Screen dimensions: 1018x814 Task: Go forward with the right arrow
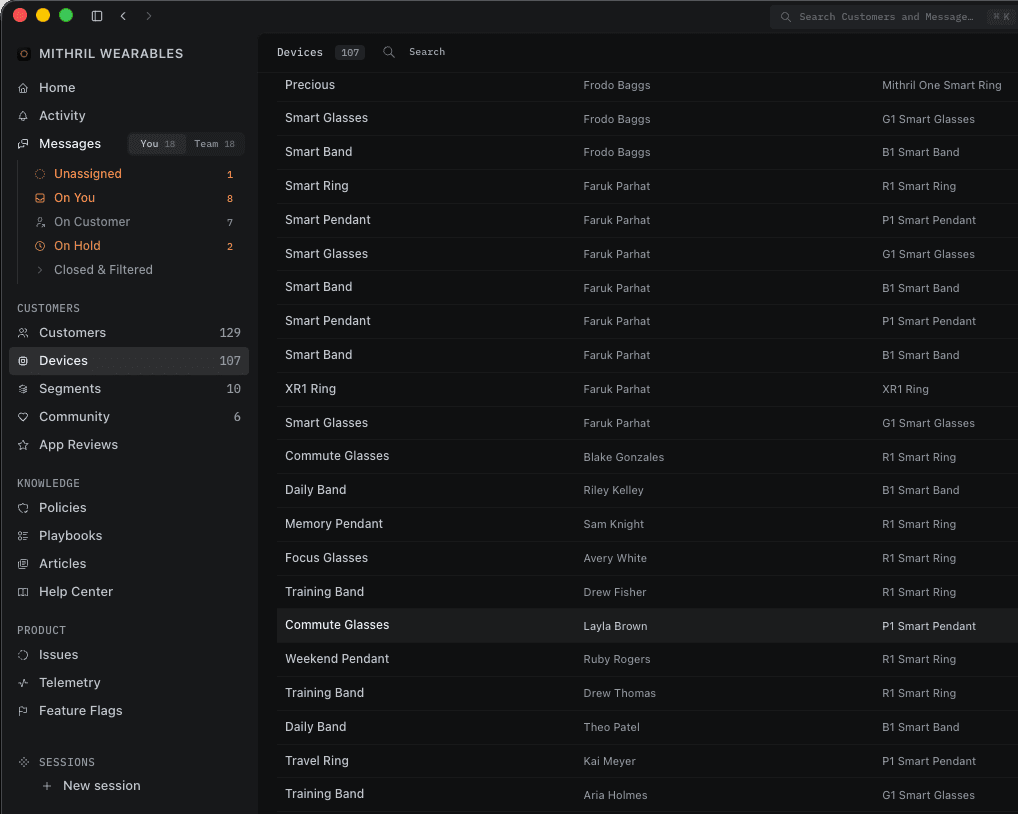click(x=149, y=16)
